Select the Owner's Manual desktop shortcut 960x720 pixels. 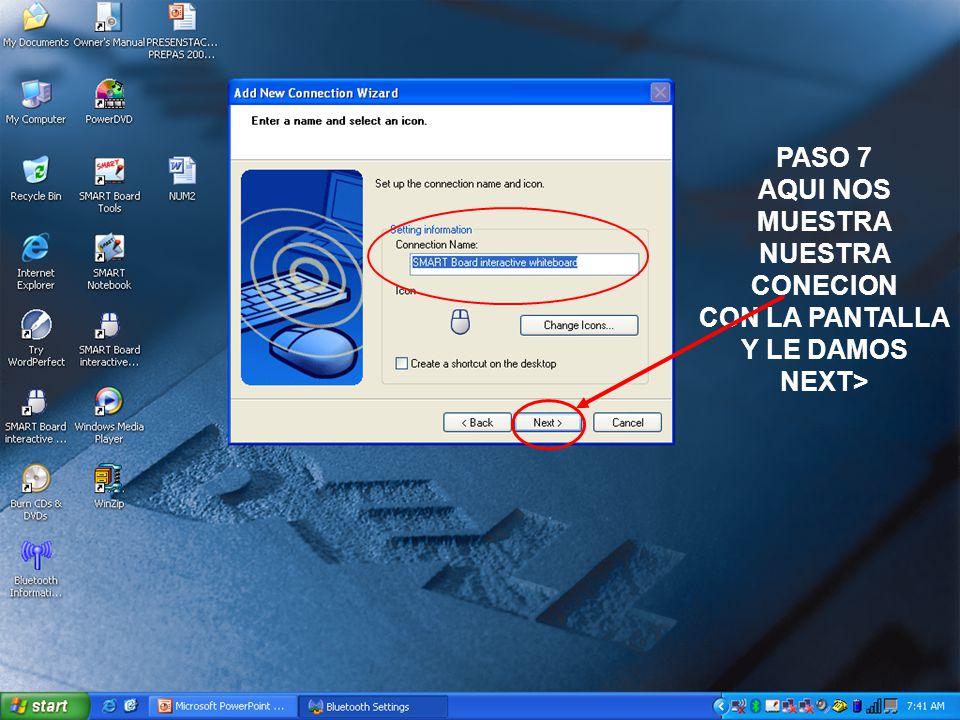click(x=109, y=25)
